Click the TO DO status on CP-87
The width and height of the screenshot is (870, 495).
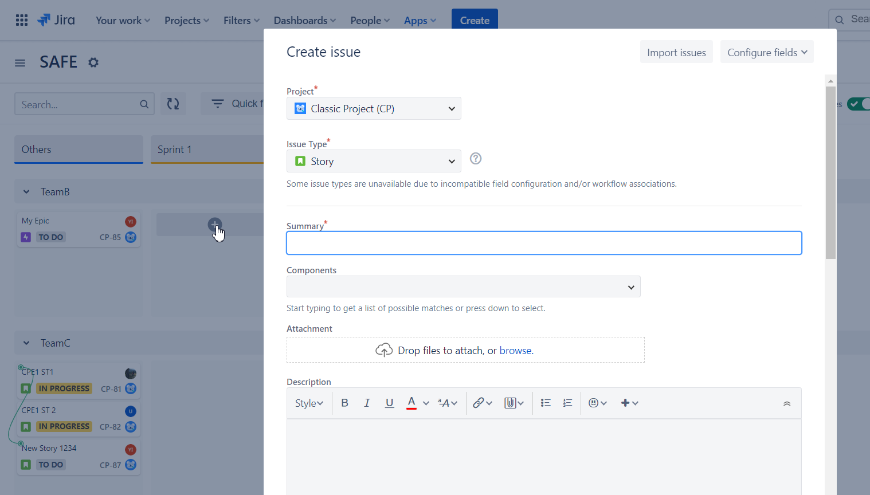pyautogui.click(x=50, y=464)
